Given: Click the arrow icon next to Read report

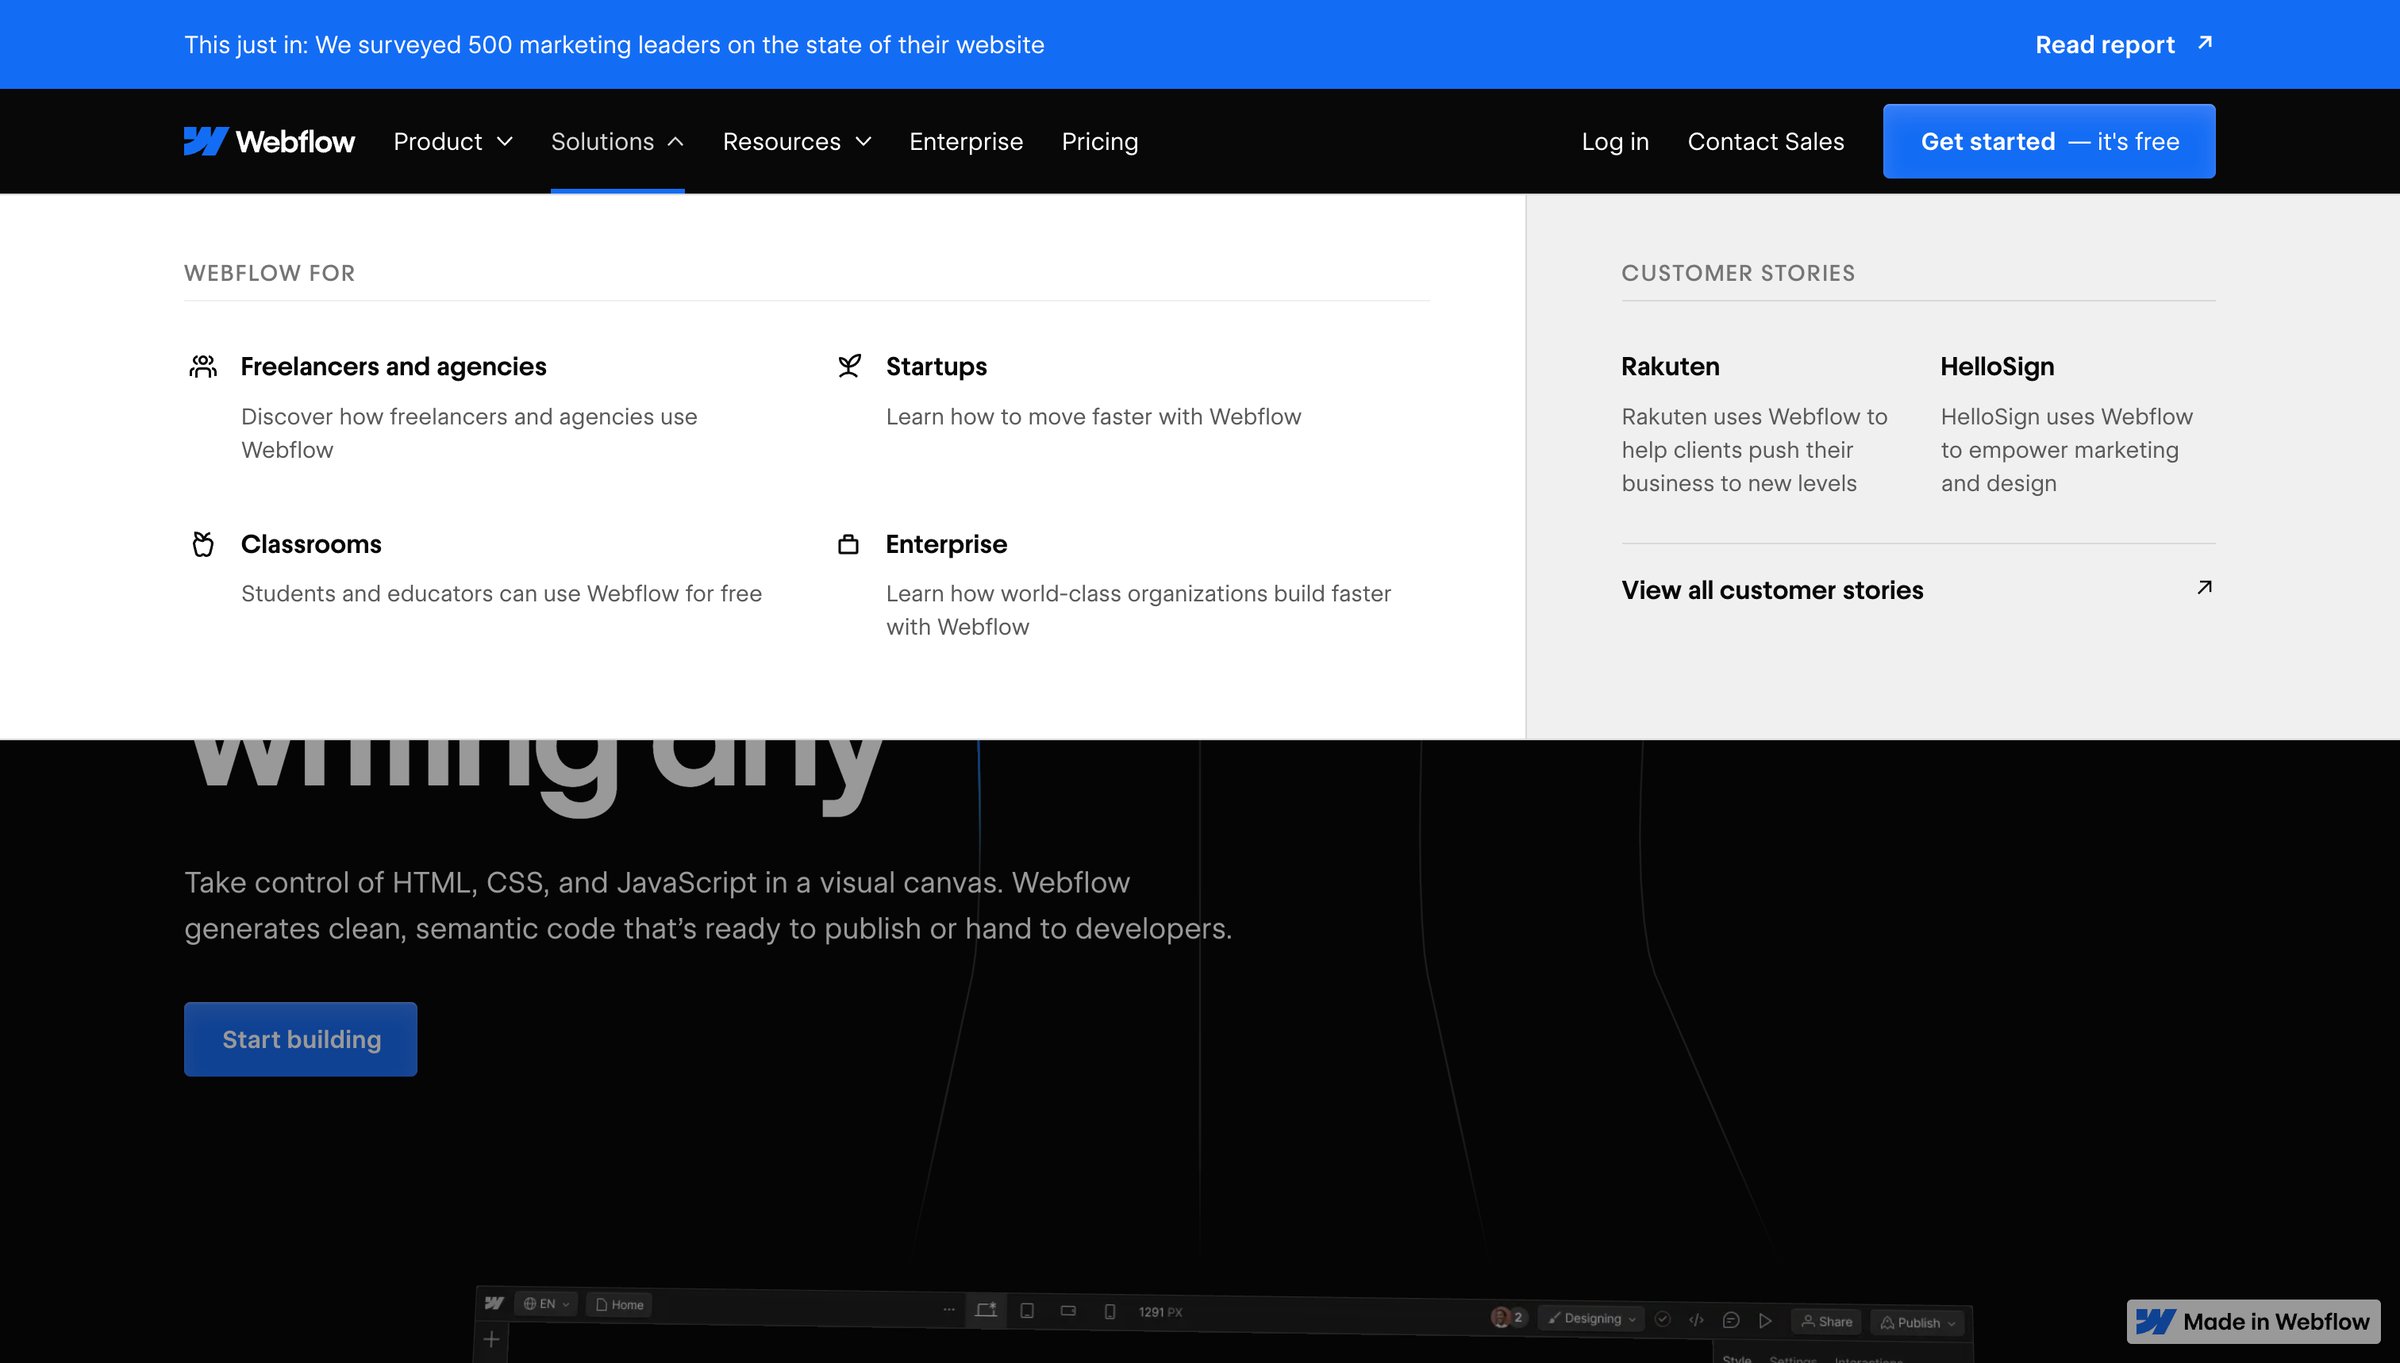Looking at the screenshot, I should click(x=2205, y=43).
